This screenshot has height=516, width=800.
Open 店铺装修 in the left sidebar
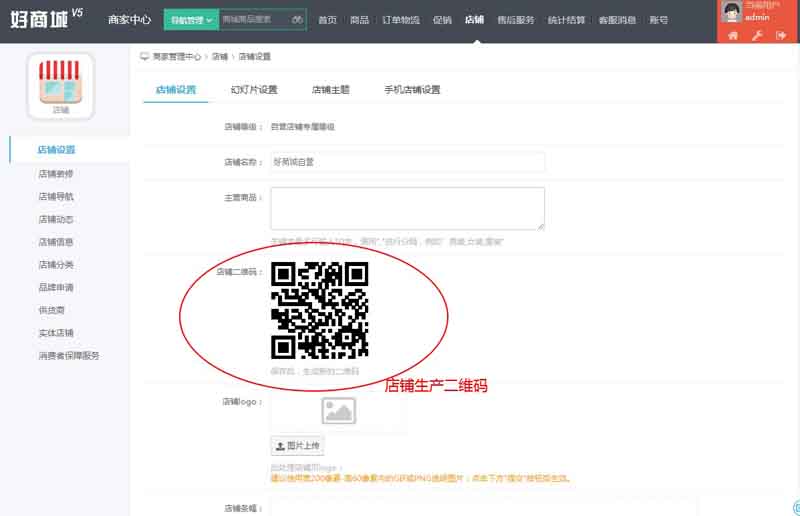(56, 173)
